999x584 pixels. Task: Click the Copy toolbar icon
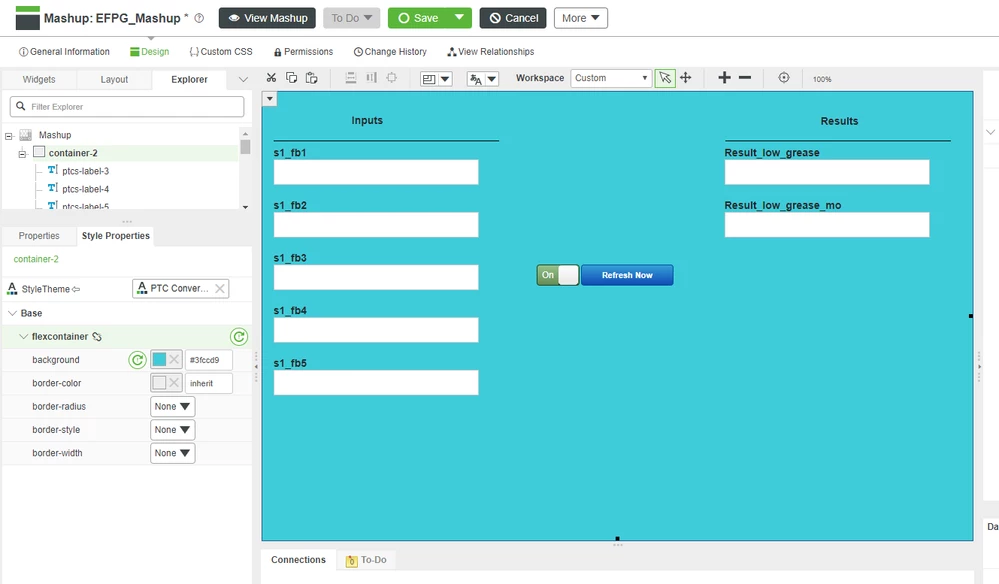[291, 78]
